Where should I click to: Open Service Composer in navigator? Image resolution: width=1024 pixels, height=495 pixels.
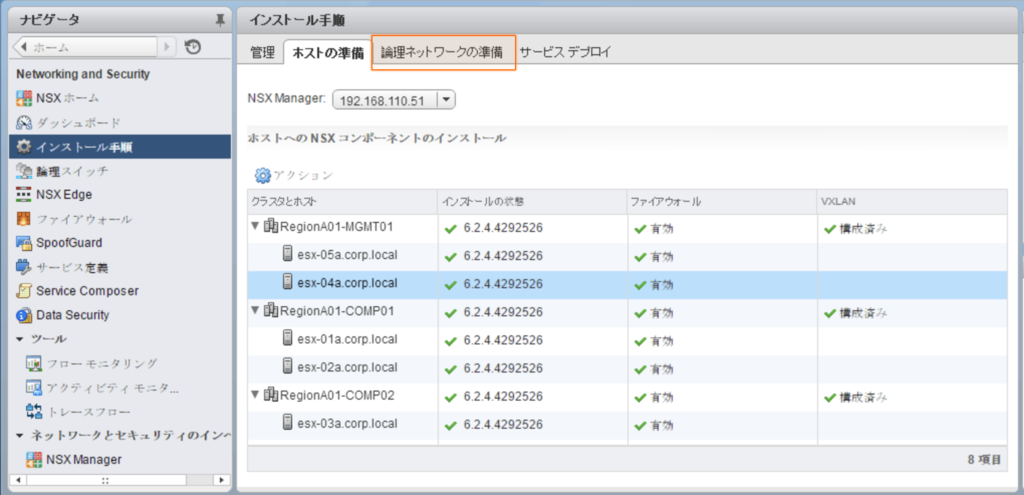[88, 291]
